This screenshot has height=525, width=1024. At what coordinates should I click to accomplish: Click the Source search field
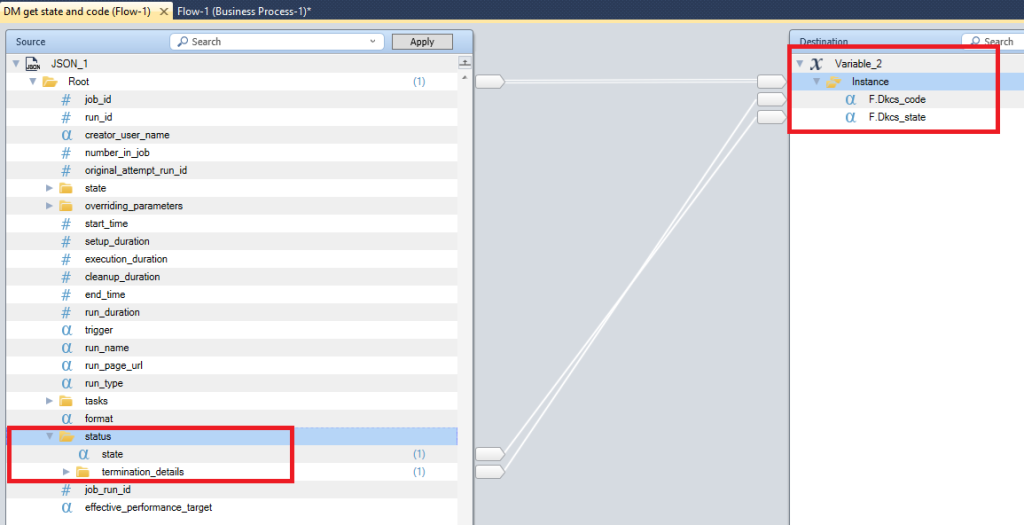(x=275, y=42)
